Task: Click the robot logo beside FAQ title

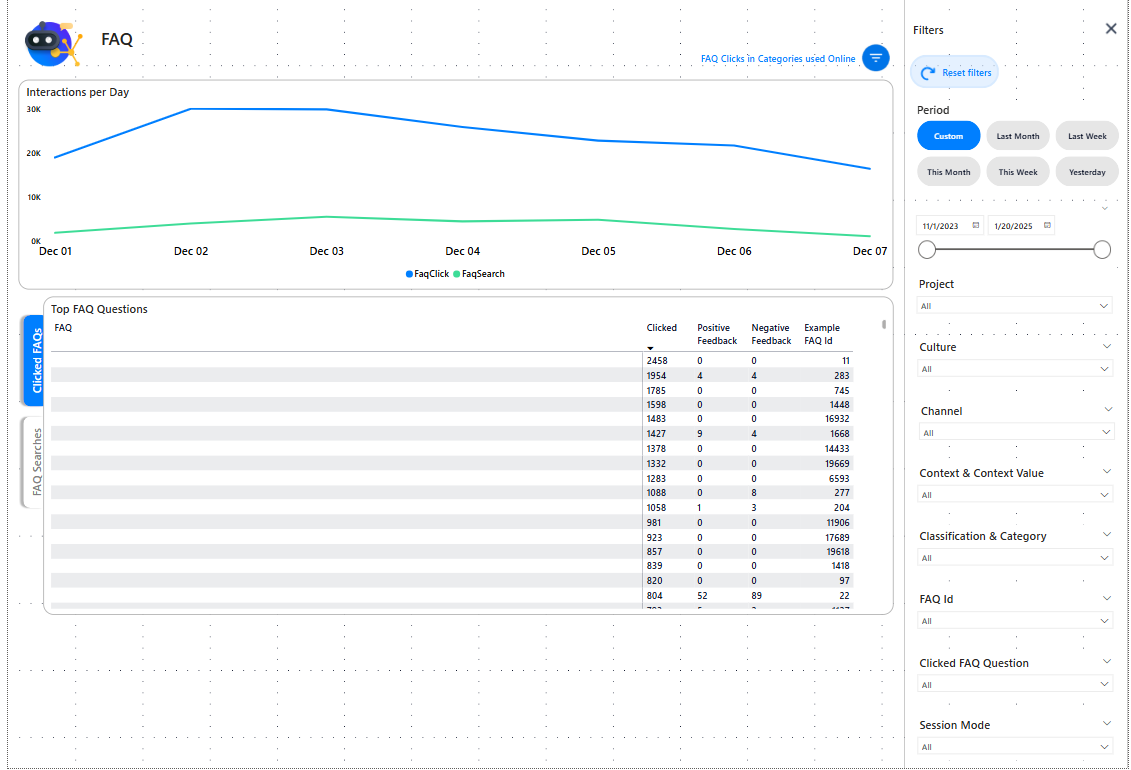Action: click(52, 43)
